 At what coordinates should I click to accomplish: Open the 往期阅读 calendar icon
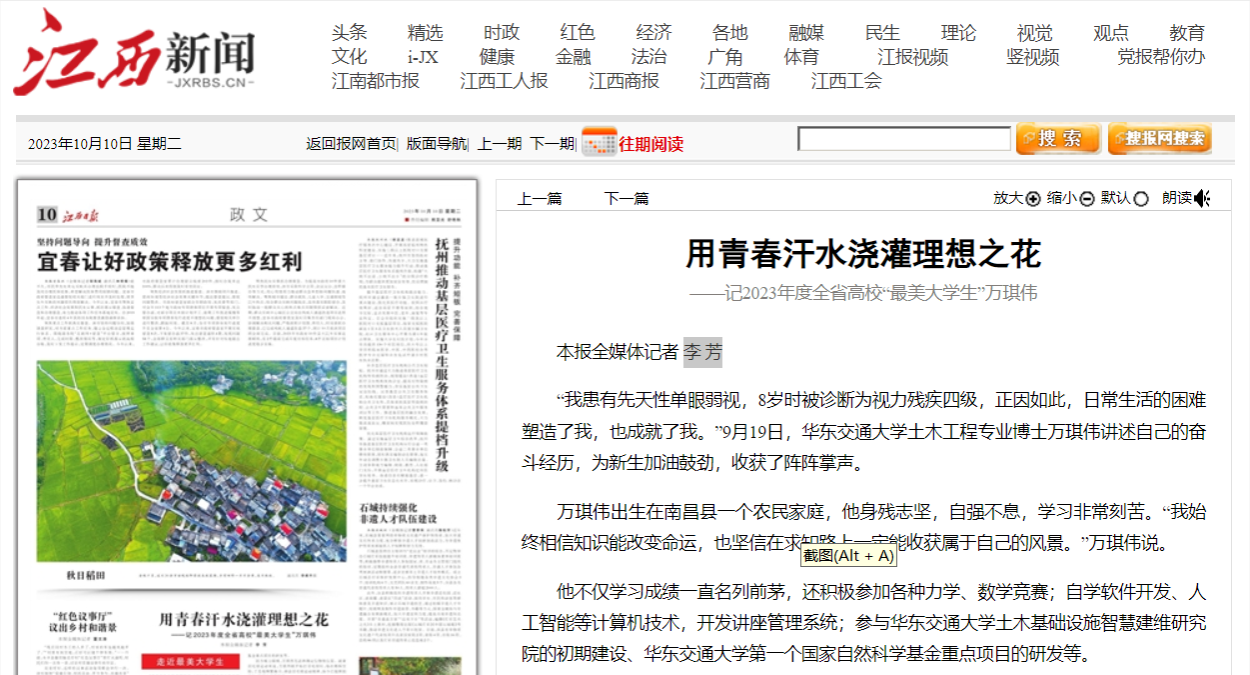tap(598, 143)
